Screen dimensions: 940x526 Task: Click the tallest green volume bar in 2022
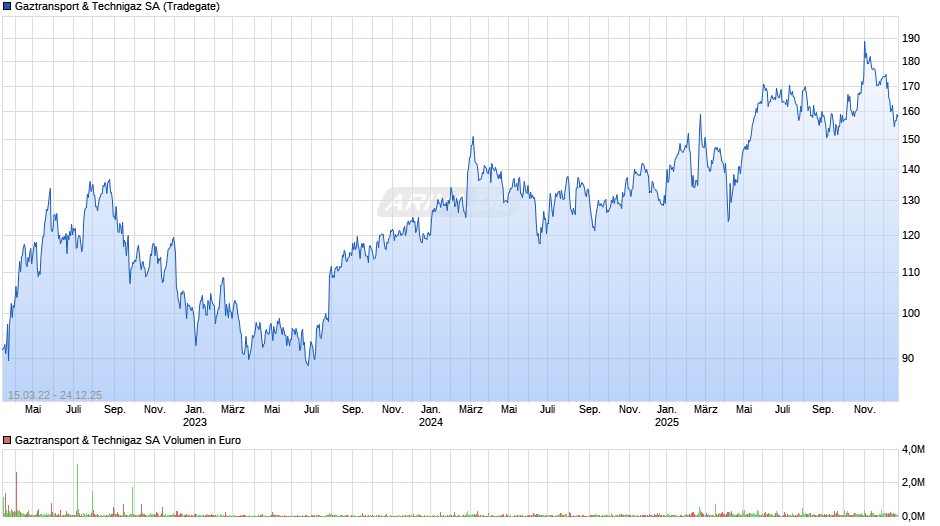pyautogui.click(x=77, y=489)
